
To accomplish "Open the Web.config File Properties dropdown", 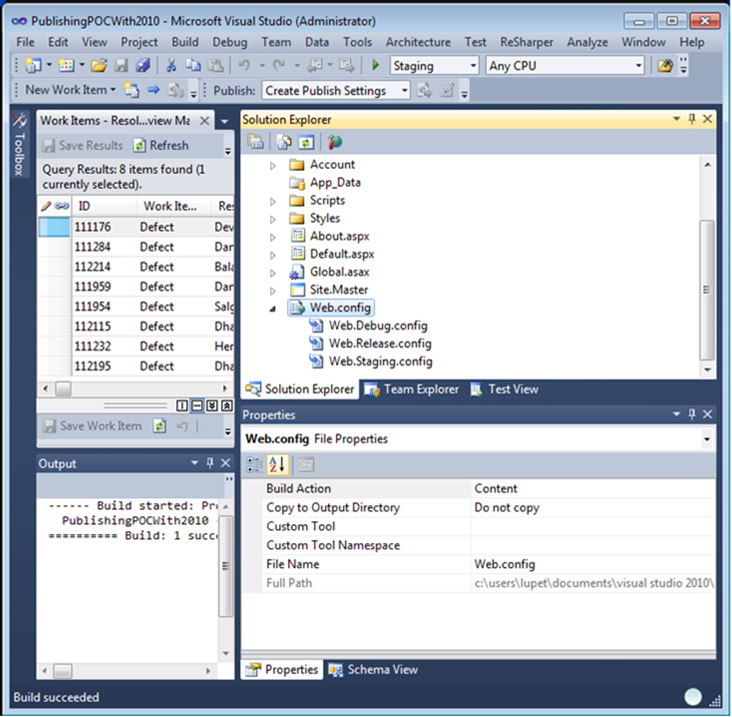I will 707,439.
